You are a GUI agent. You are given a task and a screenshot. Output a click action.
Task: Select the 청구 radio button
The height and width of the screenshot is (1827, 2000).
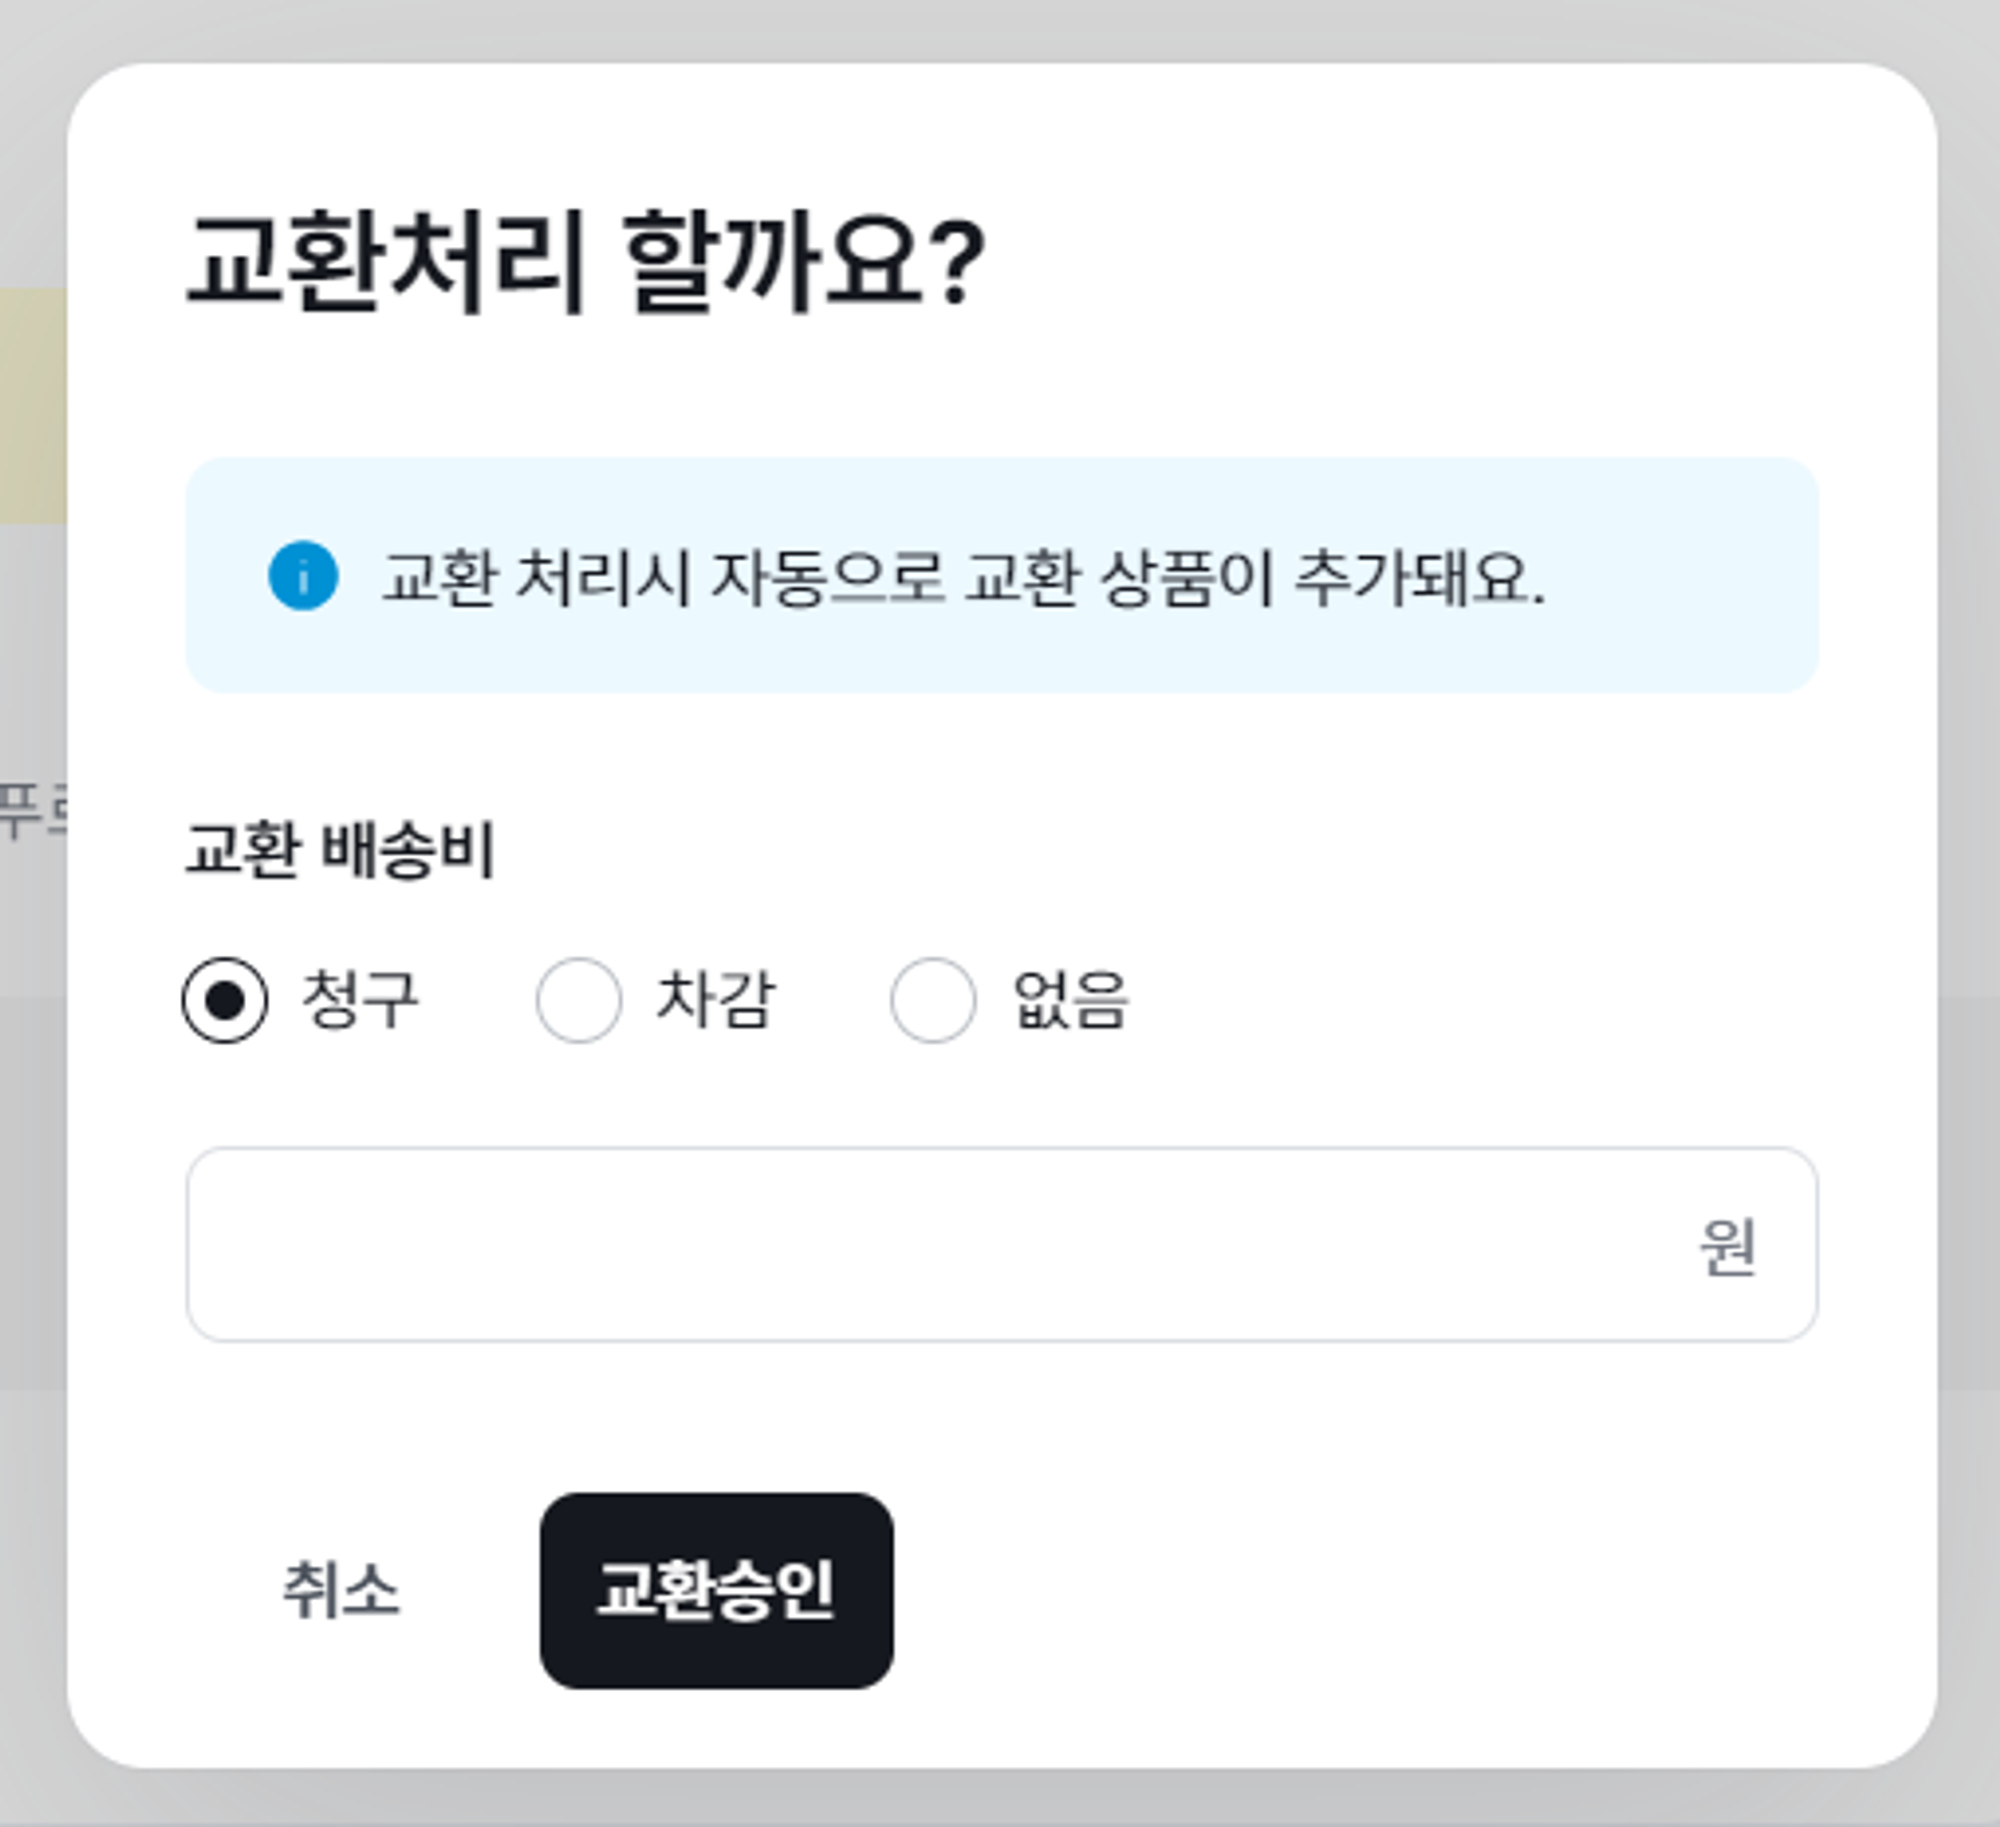(225, 1000)
